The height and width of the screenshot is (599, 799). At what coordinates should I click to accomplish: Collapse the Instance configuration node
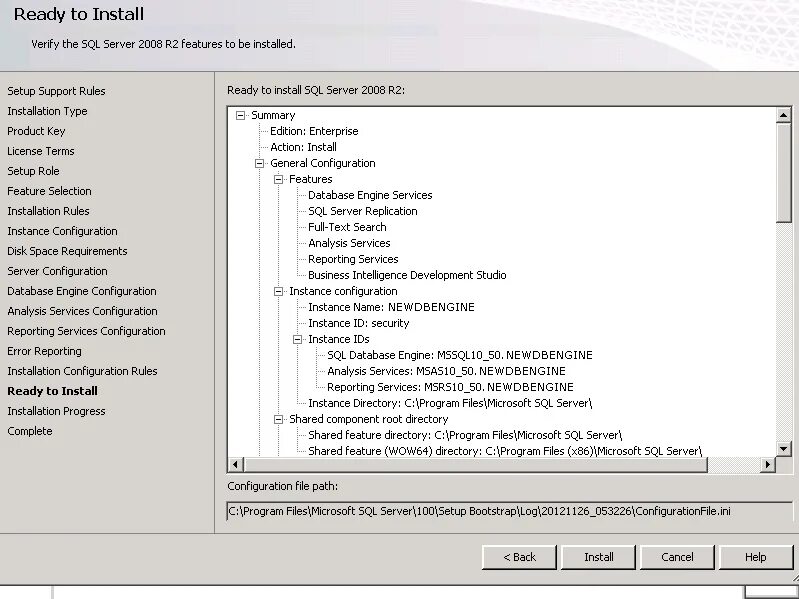click(278, 291)
